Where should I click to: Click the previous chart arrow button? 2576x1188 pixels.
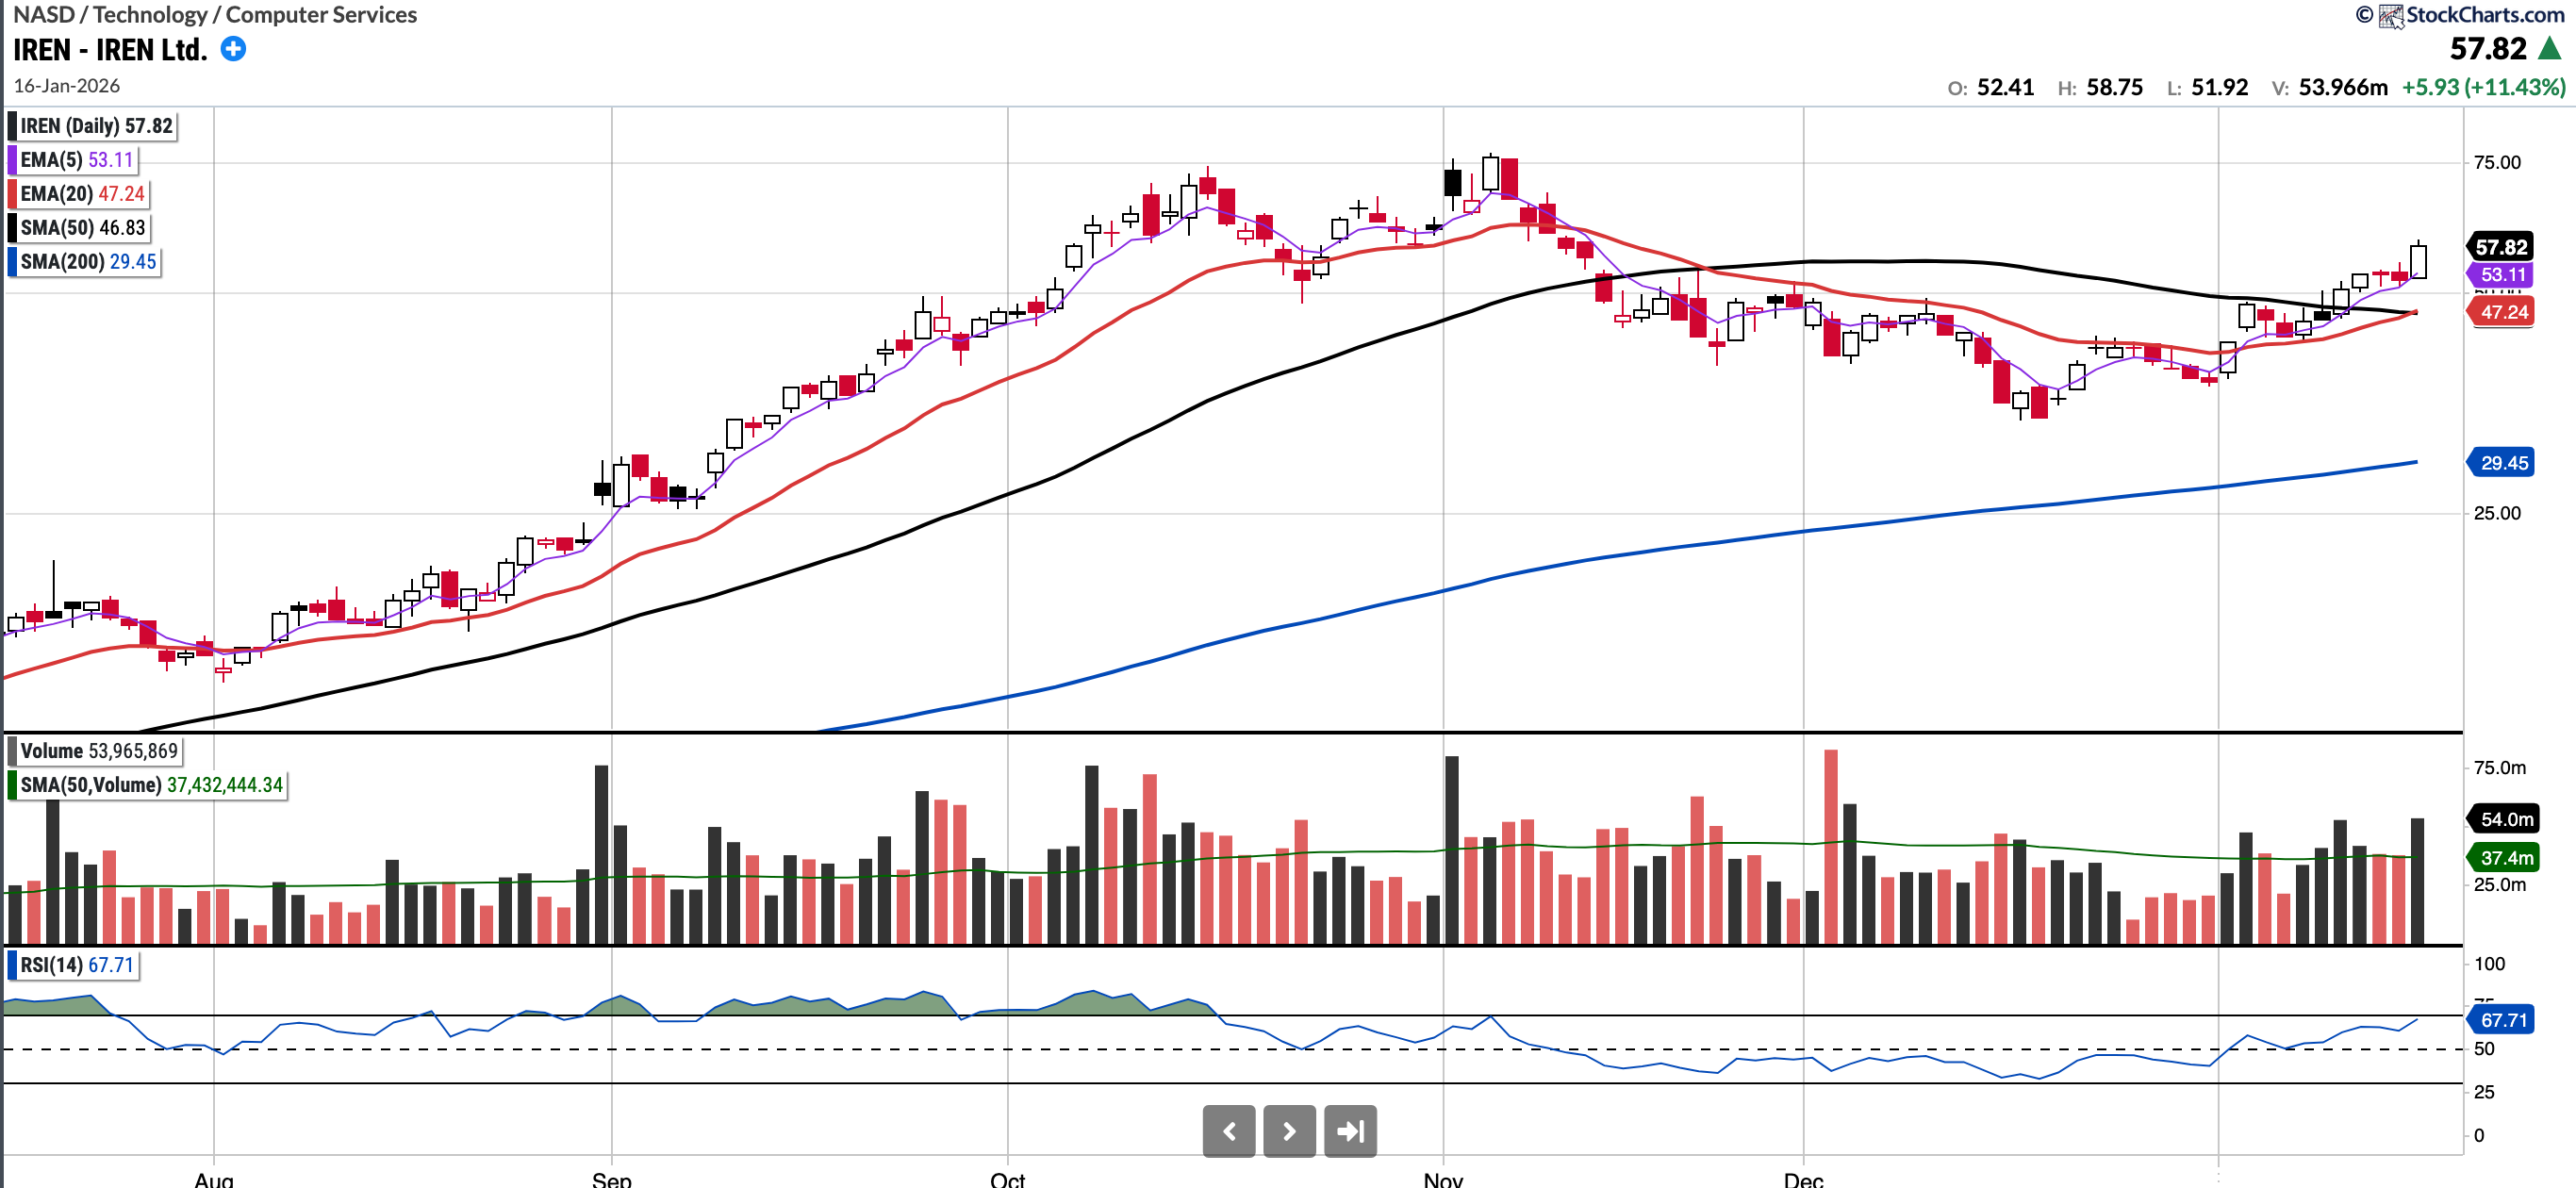[x=1229, y=1131]
